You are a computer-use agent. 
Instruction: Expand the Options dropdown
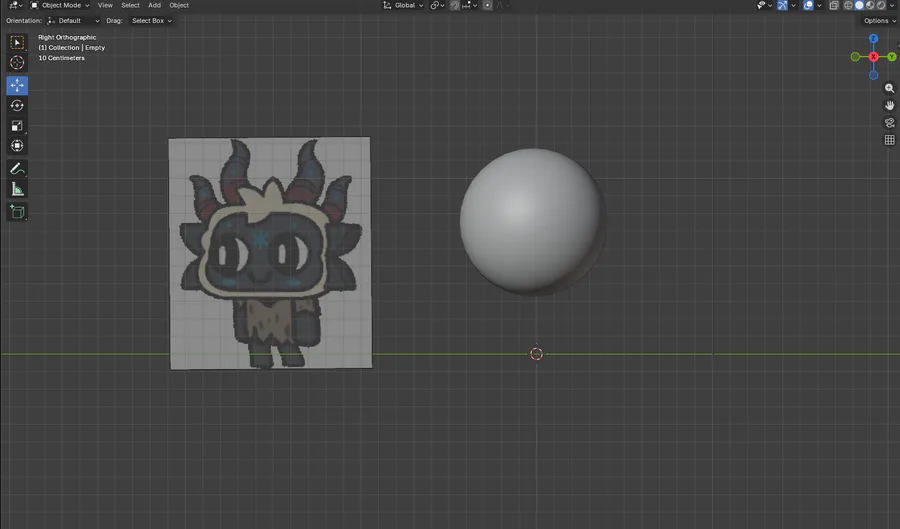tap(879, 21)
